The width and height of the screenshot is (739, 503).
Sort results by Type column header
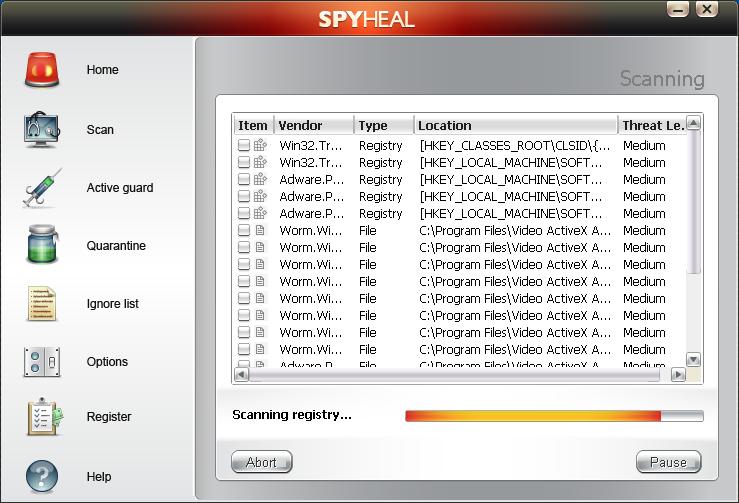[x=384, y=125]
